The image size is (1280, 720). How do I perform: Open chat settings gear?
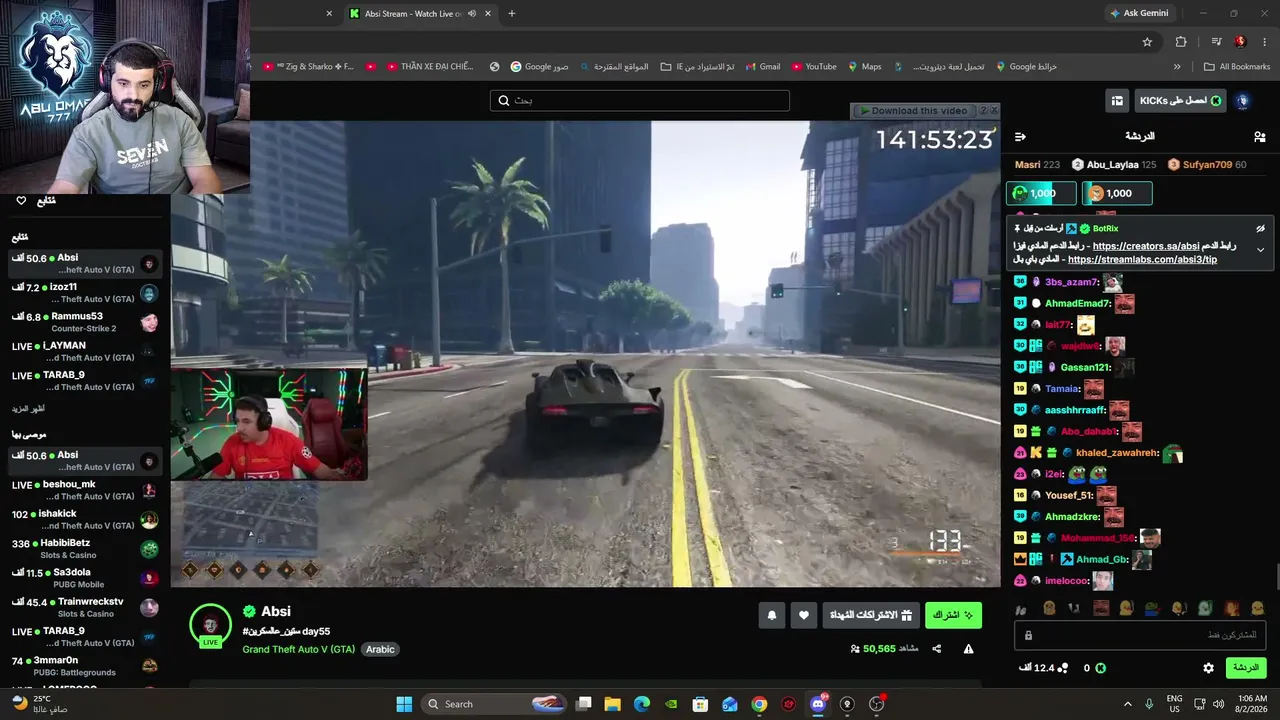(x=1208, y=668)
